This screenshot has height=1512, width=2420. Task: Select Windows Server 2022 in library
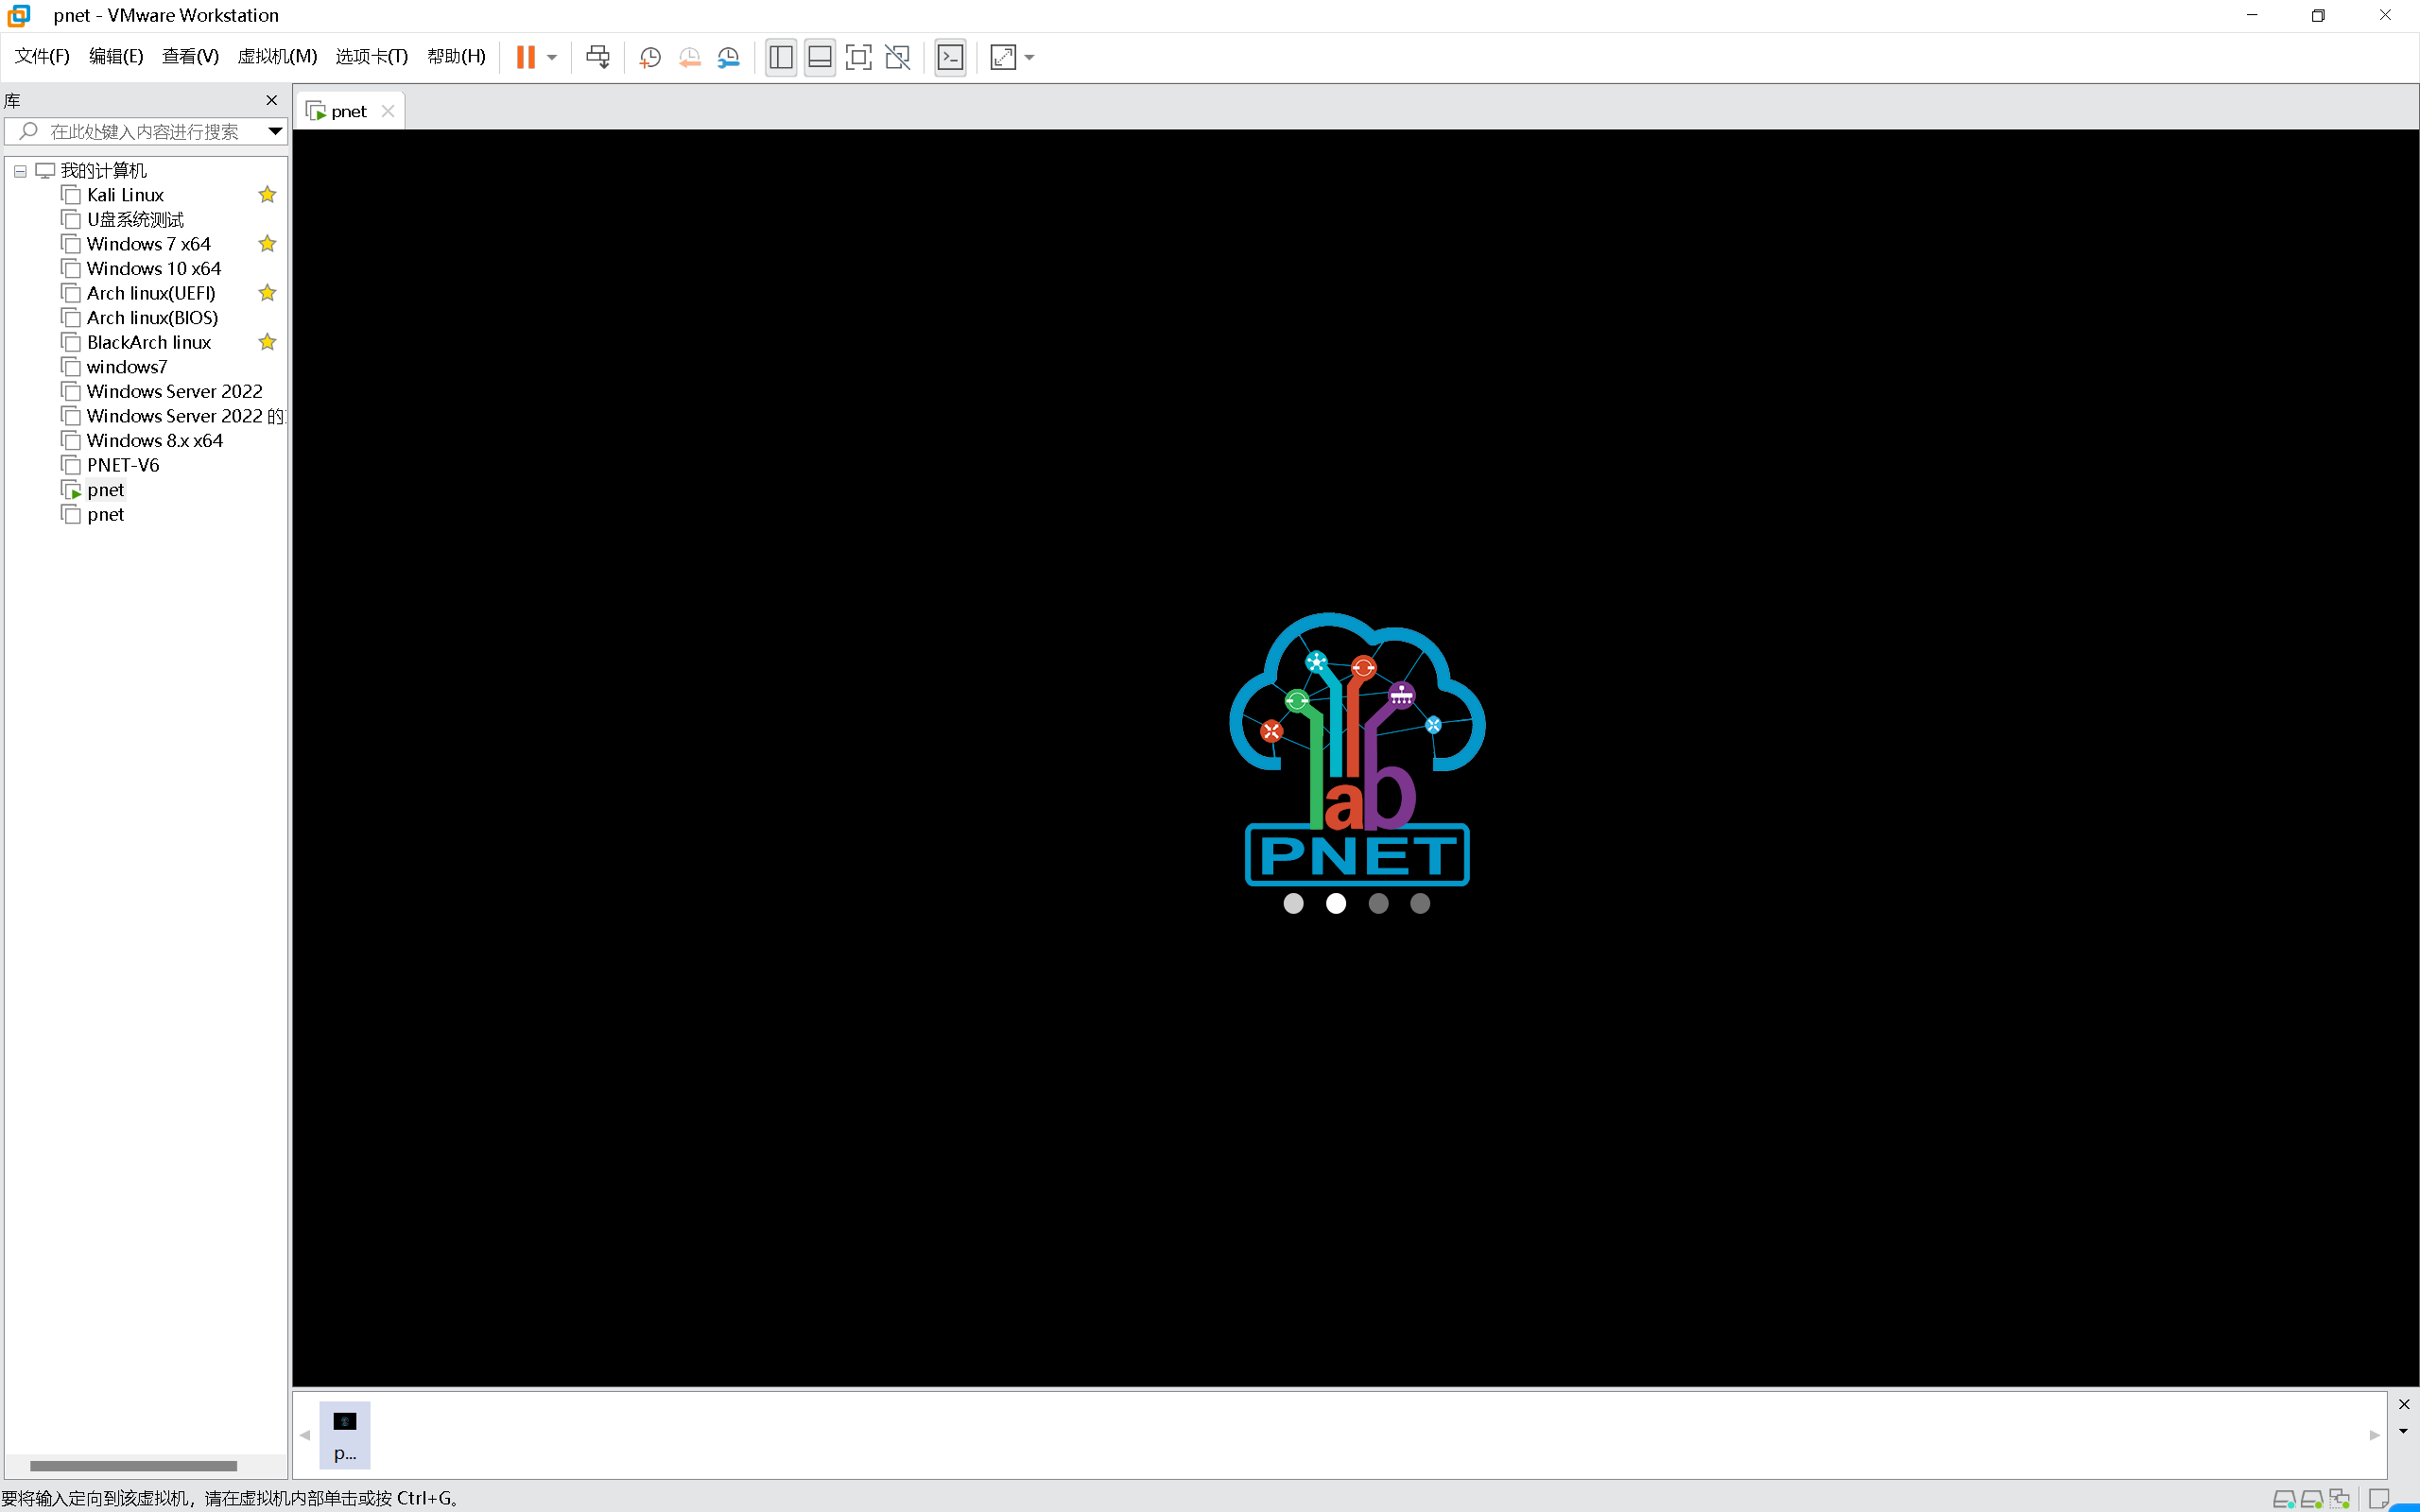pyautogui.click(x=174, y=391)
